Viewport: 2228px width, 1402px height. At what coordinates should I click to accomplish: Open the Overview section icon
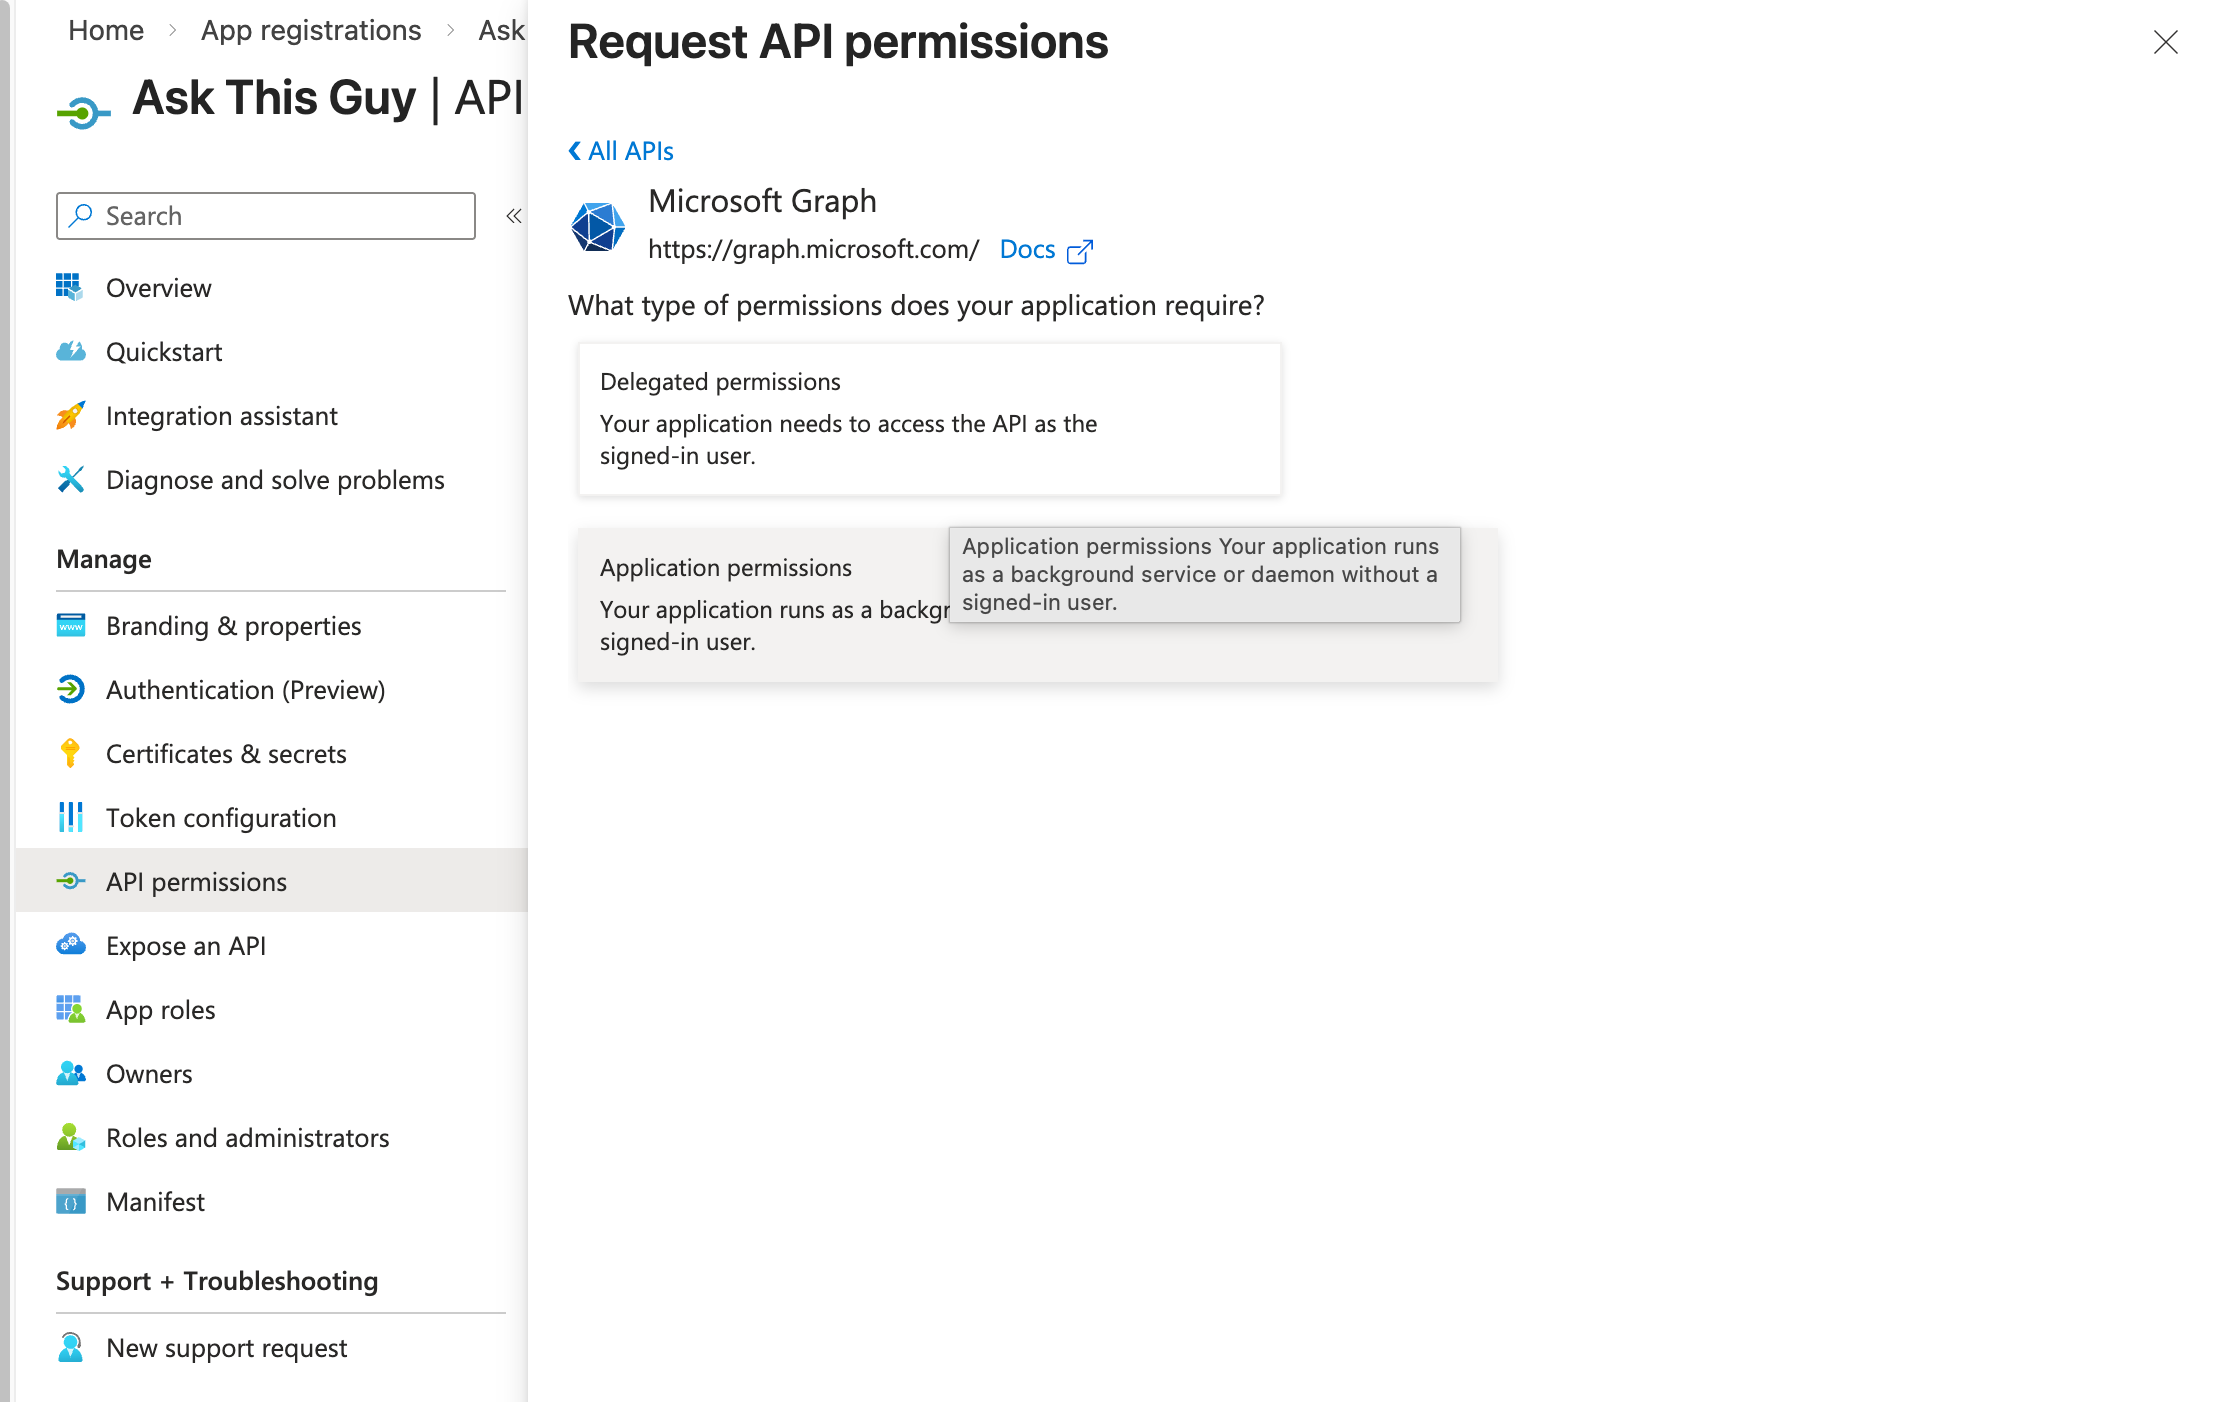point(71,287)
